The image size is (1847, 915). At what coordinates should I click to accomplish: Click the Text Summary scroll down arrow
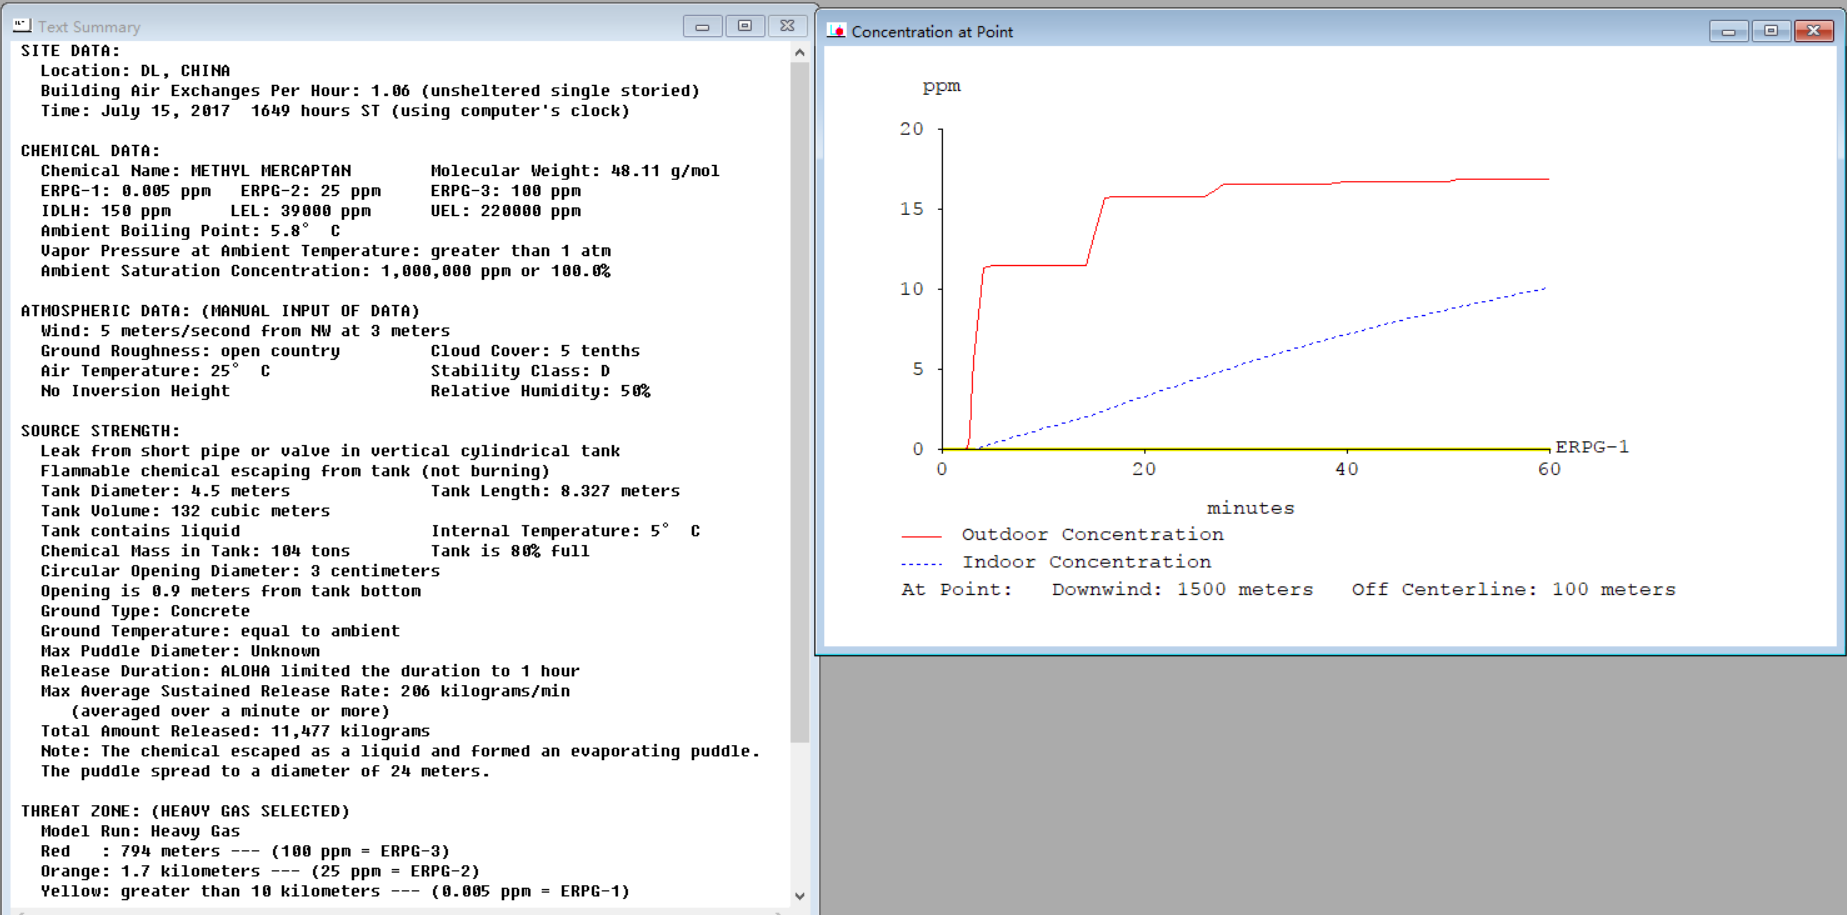799,896
